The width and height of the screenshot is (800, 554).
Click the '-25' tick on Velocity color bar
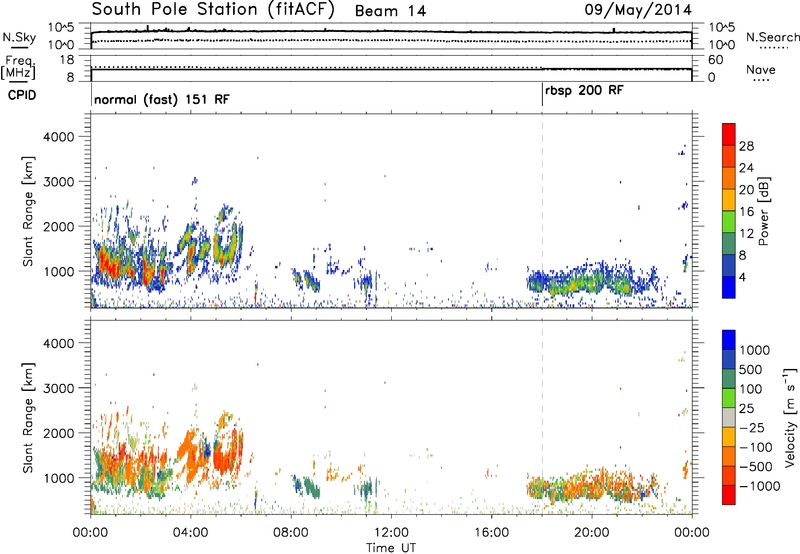pos(752,427)
